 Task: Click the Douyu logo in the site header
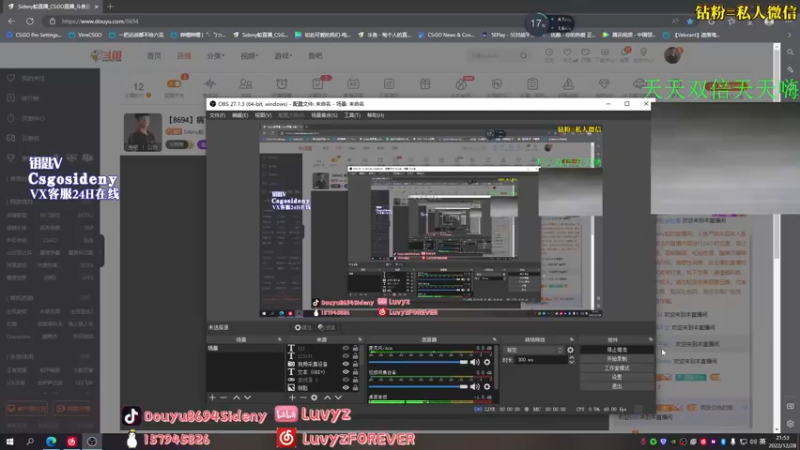106,56
